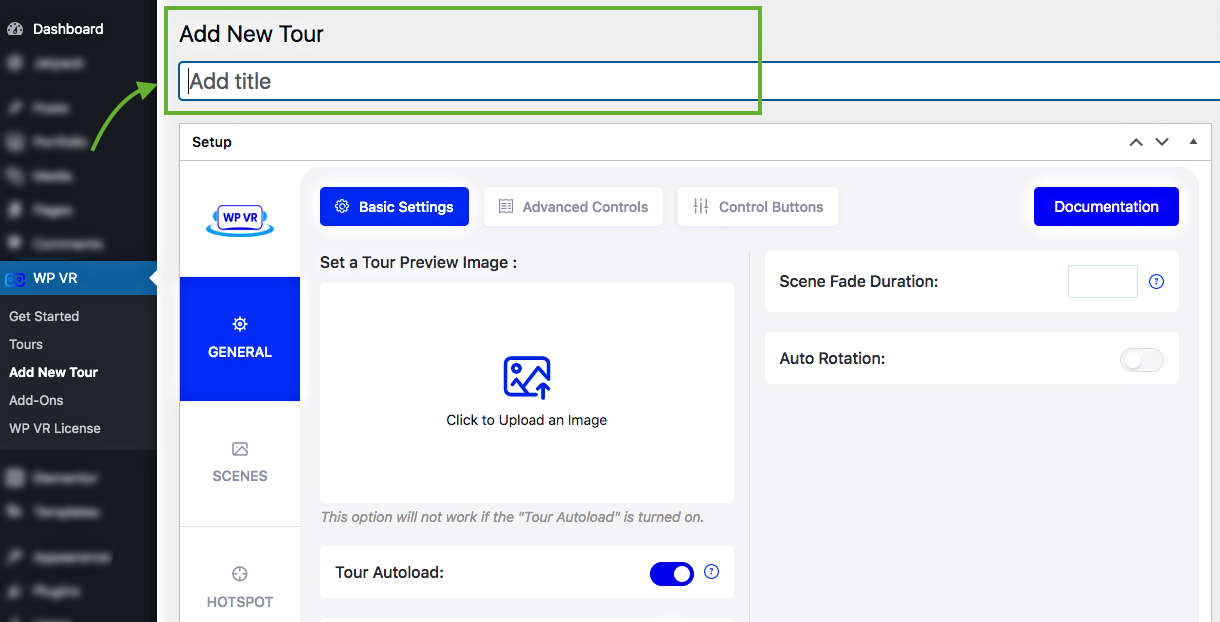Screen dimensions: 1220x622
Task: Click the Scene Fade Duration label text
Action: tap(858, 282)
